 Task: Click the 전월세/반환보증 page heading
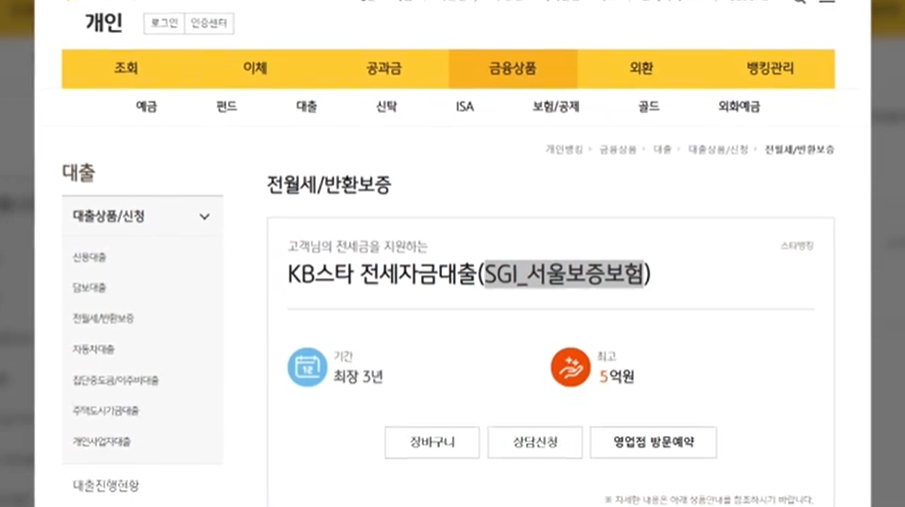click(x=329, y=185)
